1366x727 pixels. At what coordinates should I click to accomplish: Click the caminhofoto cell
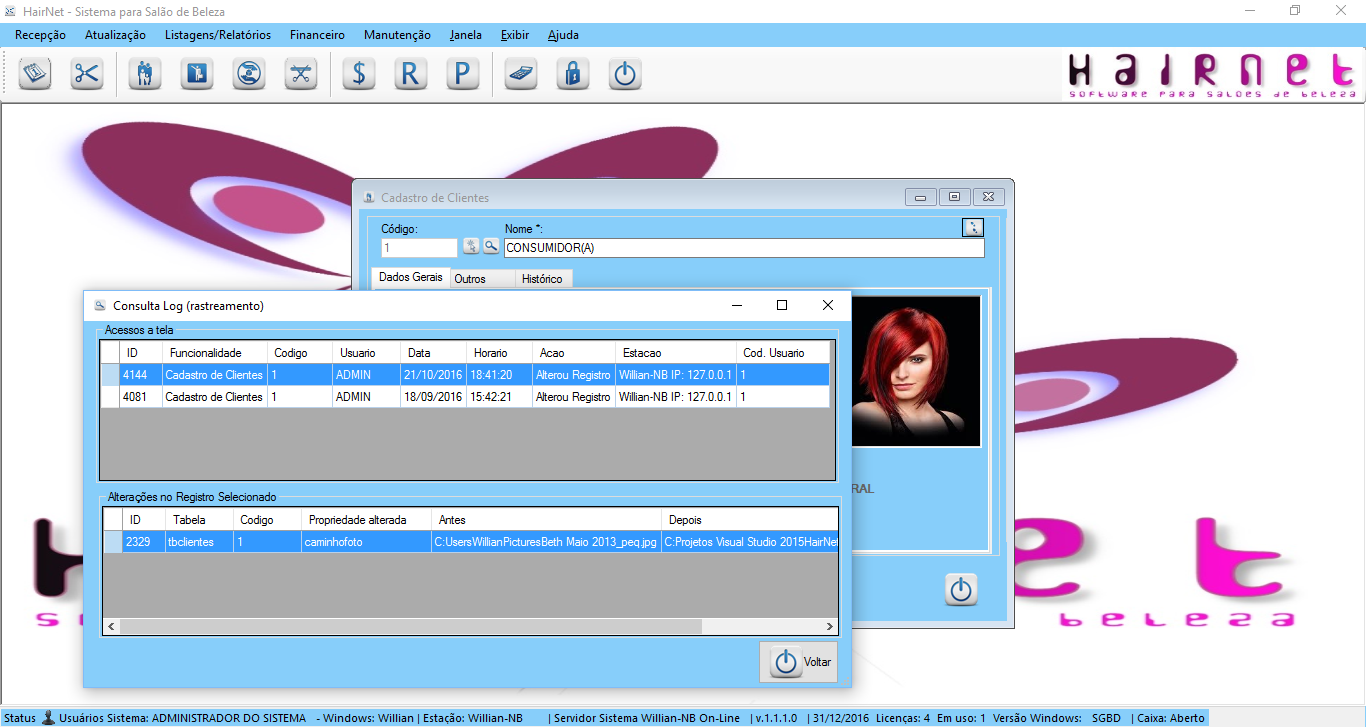tap(365, 542)
